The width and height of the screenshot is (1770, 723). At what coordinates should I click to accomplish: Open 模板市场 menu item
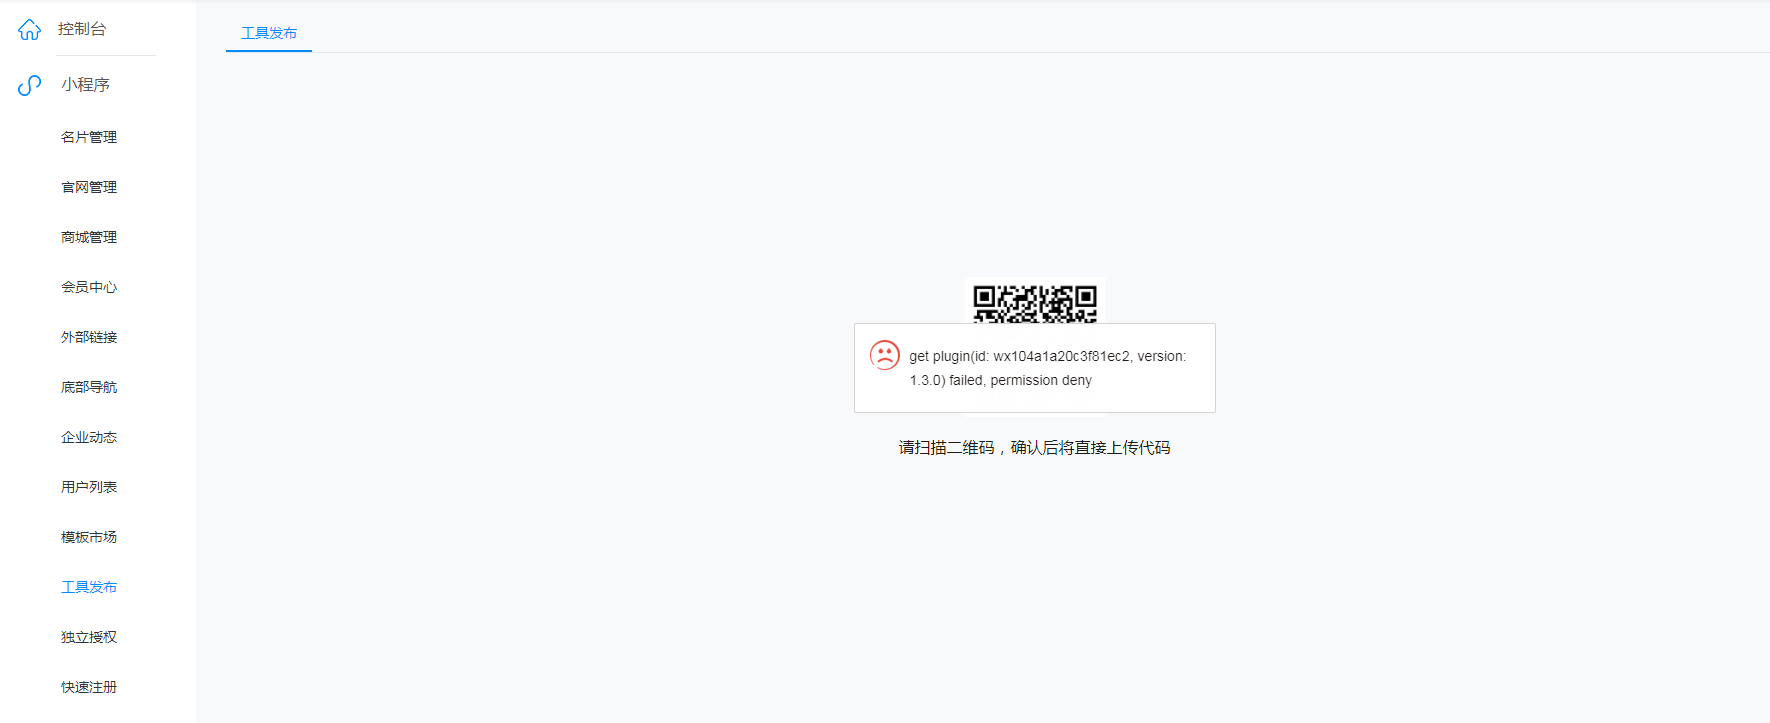coord(89,537)
